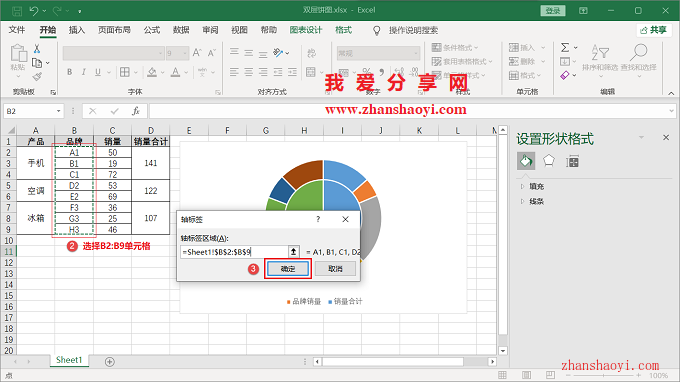Screen dimensions: 680x382
Task: Toggle Italic formatting
Action: (x=84, y=72)
